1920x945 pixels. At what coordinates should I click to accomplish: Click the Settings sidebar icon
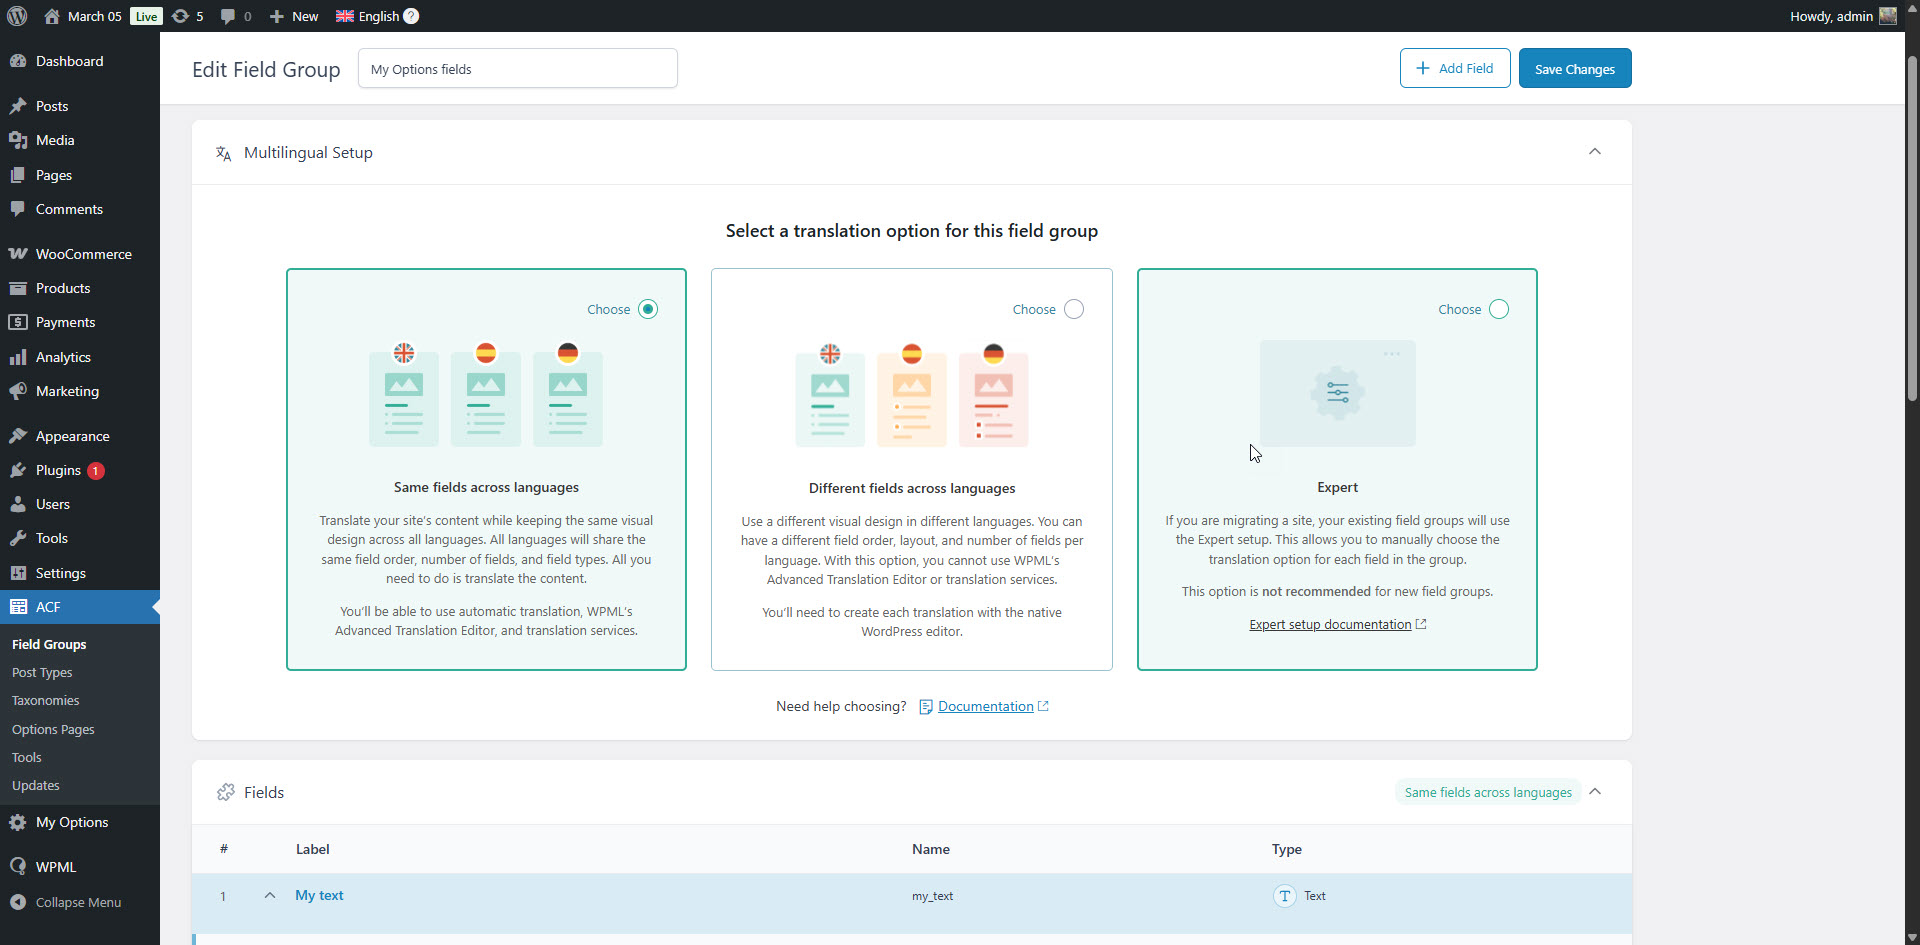point(18,573)
